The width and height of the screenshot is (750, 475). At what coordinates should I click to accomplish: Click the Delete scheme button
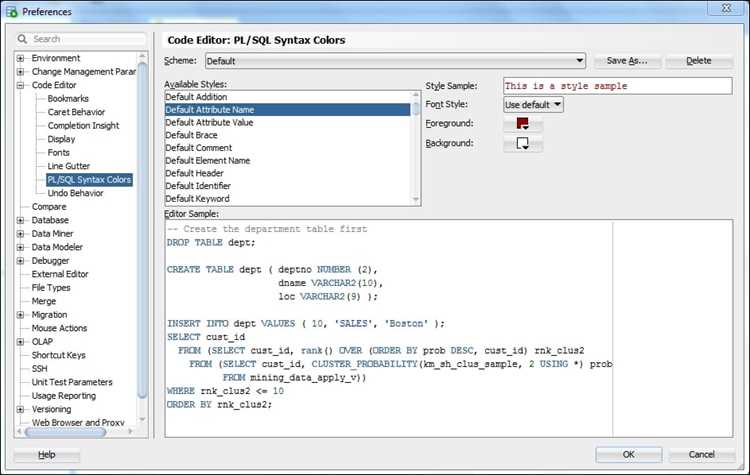698,61
